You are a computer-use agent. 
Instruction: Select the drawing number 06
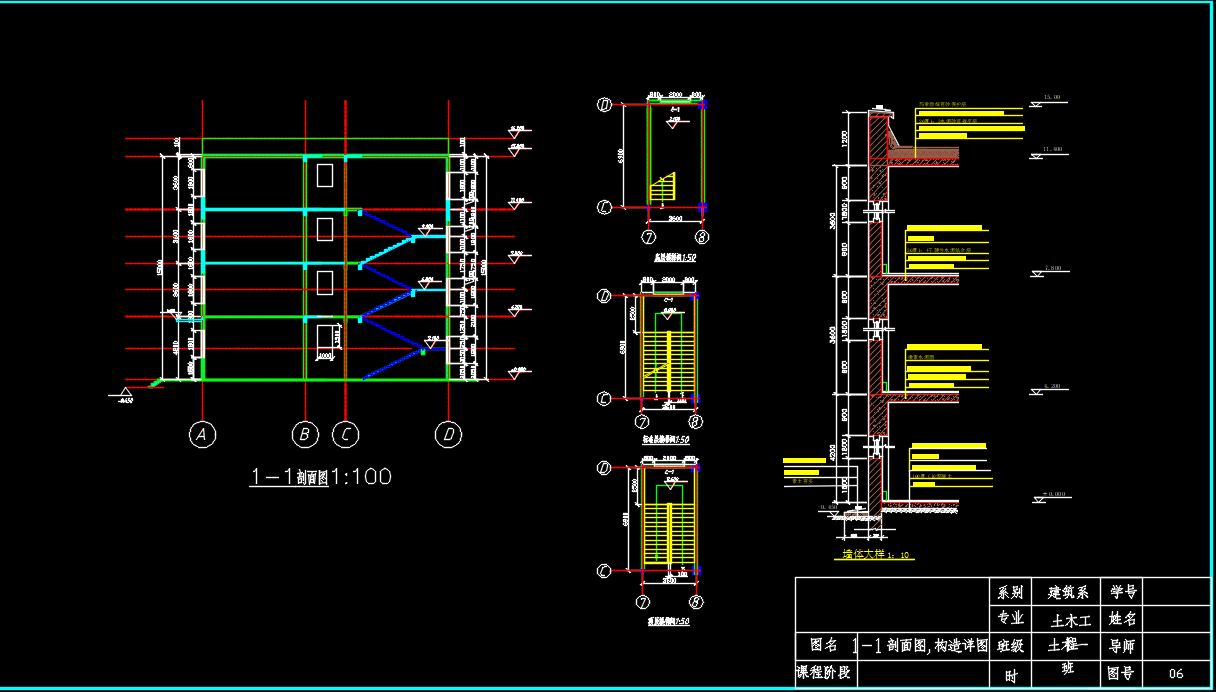(x=1176, y=673)
